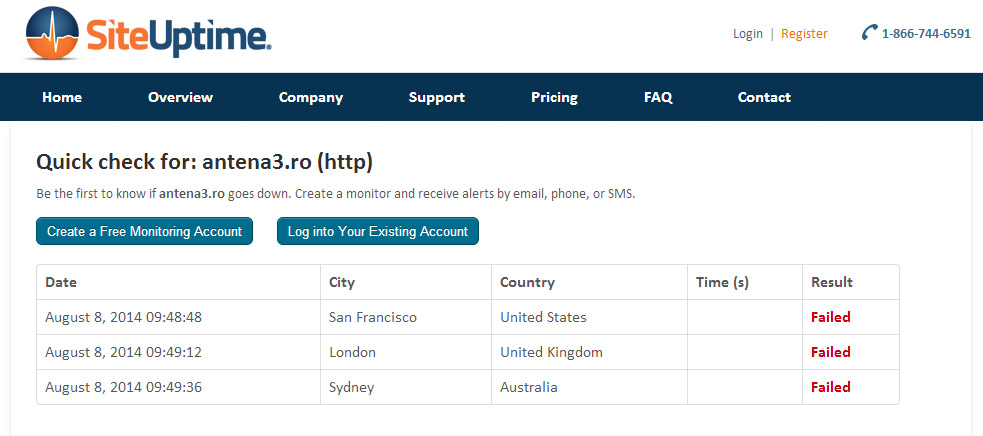The image size is (983, 436).
Task: Open the Company page in navigation
Action: tap(311, 97)
